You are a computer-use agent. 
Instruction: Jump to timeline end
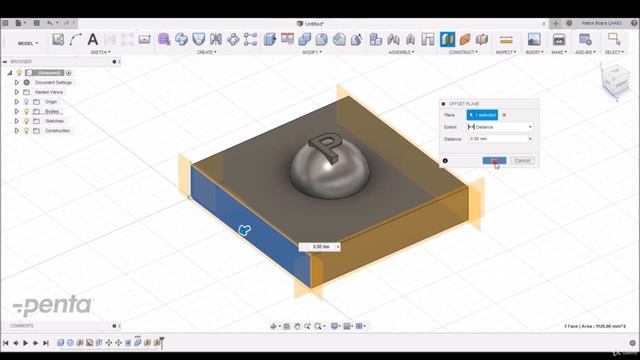click(x=46, y=343)
